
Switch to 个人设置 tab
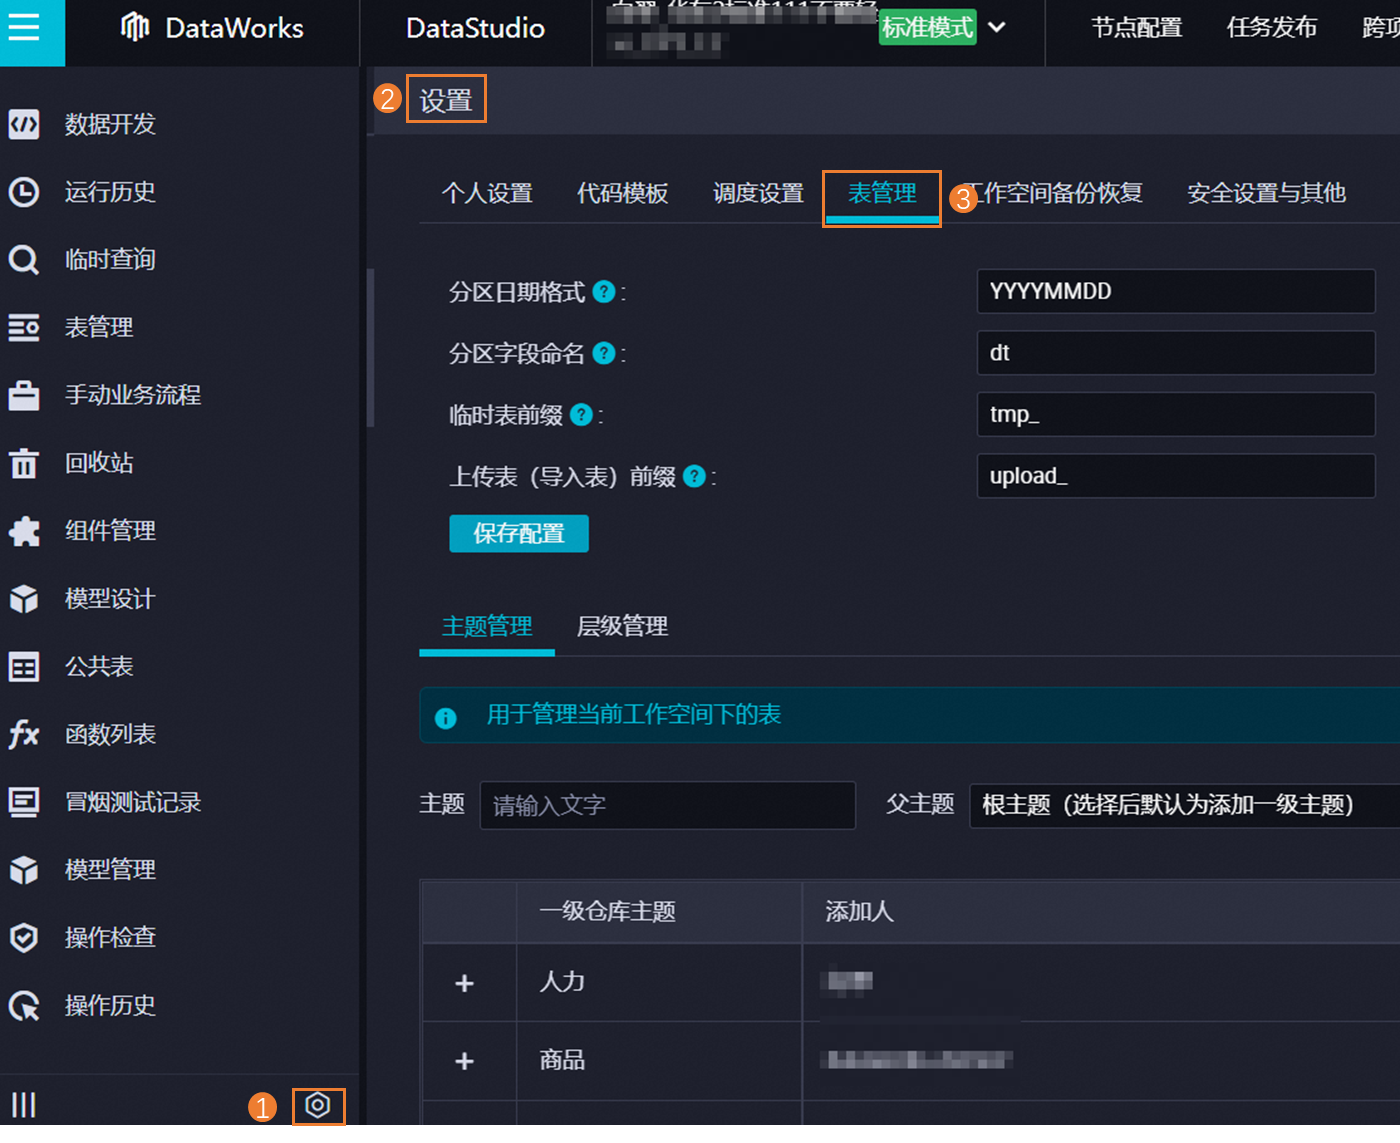pyautogui.click(x=487, y=193)
